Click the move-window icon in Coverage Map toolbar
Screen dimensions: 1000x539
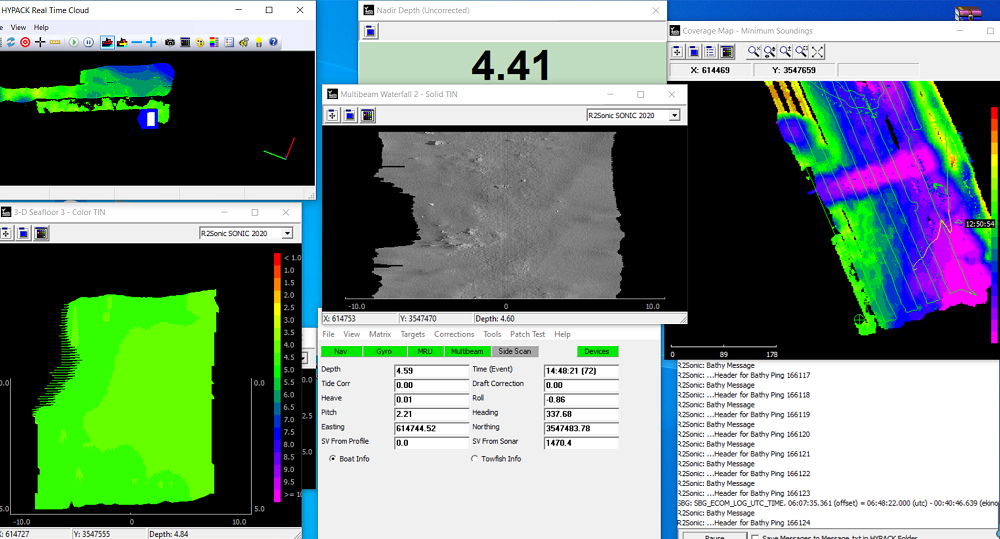677,52
